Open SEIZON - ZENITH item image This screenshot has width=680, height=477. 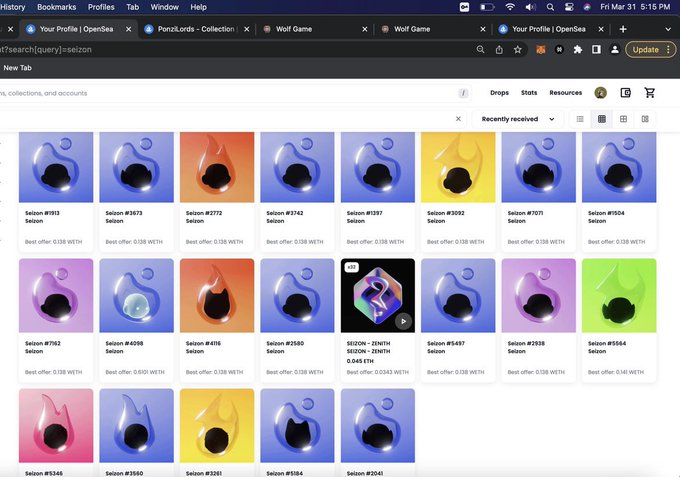click(378, 296)
